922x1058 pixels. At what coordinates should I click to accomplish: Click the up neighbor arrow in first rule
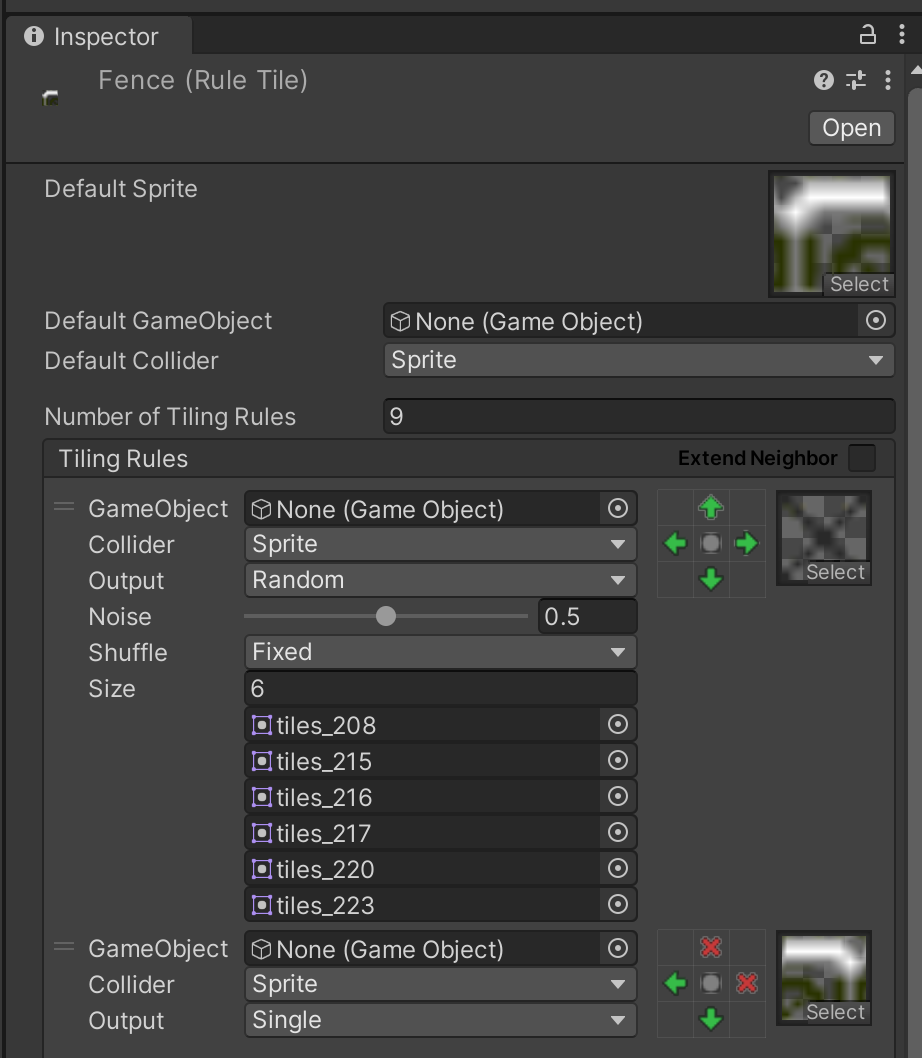[711, 508]
